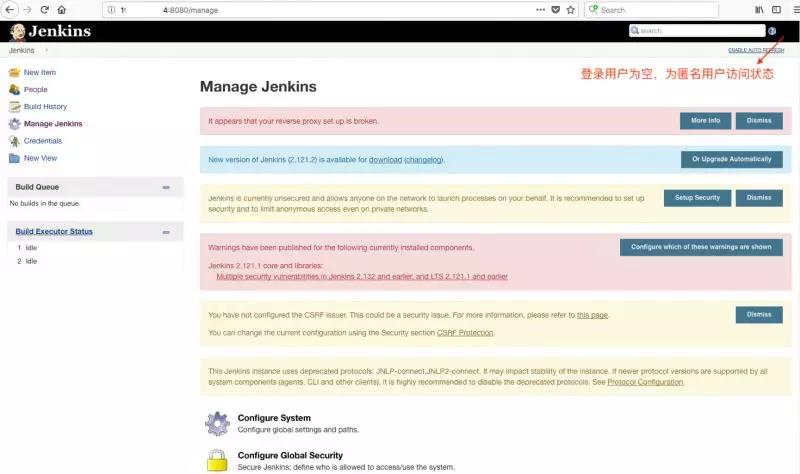Click Enable Auto Refresh link
Screen dimensions: 800x474
tap(756, 50)
